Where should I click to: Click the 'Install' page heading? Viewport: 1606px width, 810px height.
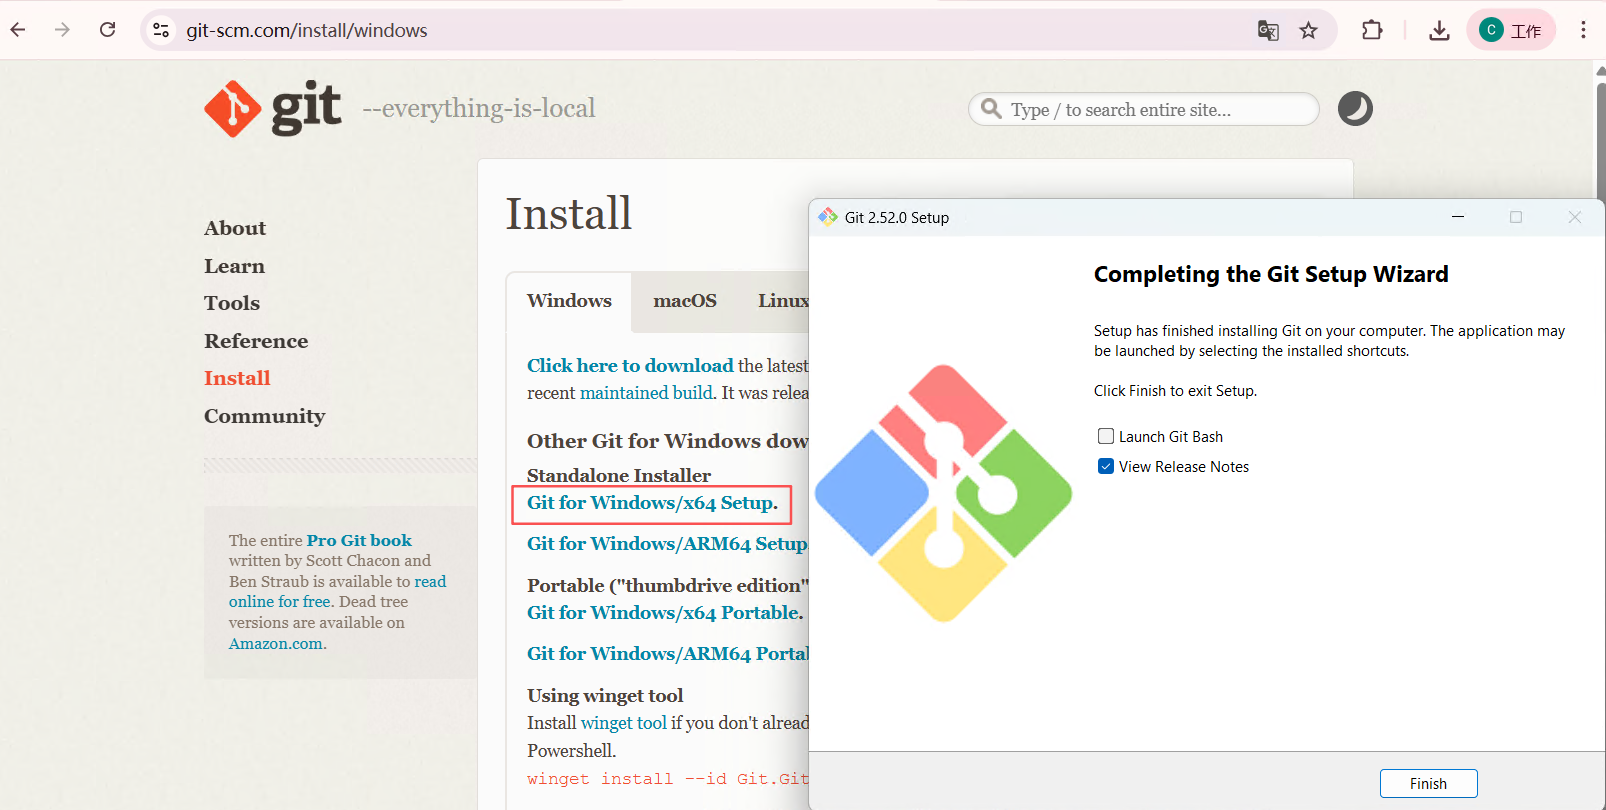(568, 213)
